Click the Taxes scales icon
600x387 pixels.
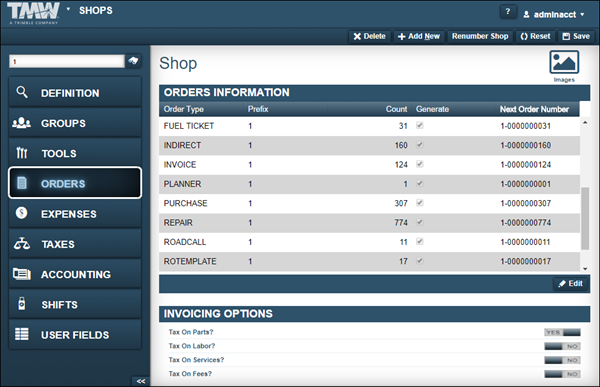click(x=22, y=243)
